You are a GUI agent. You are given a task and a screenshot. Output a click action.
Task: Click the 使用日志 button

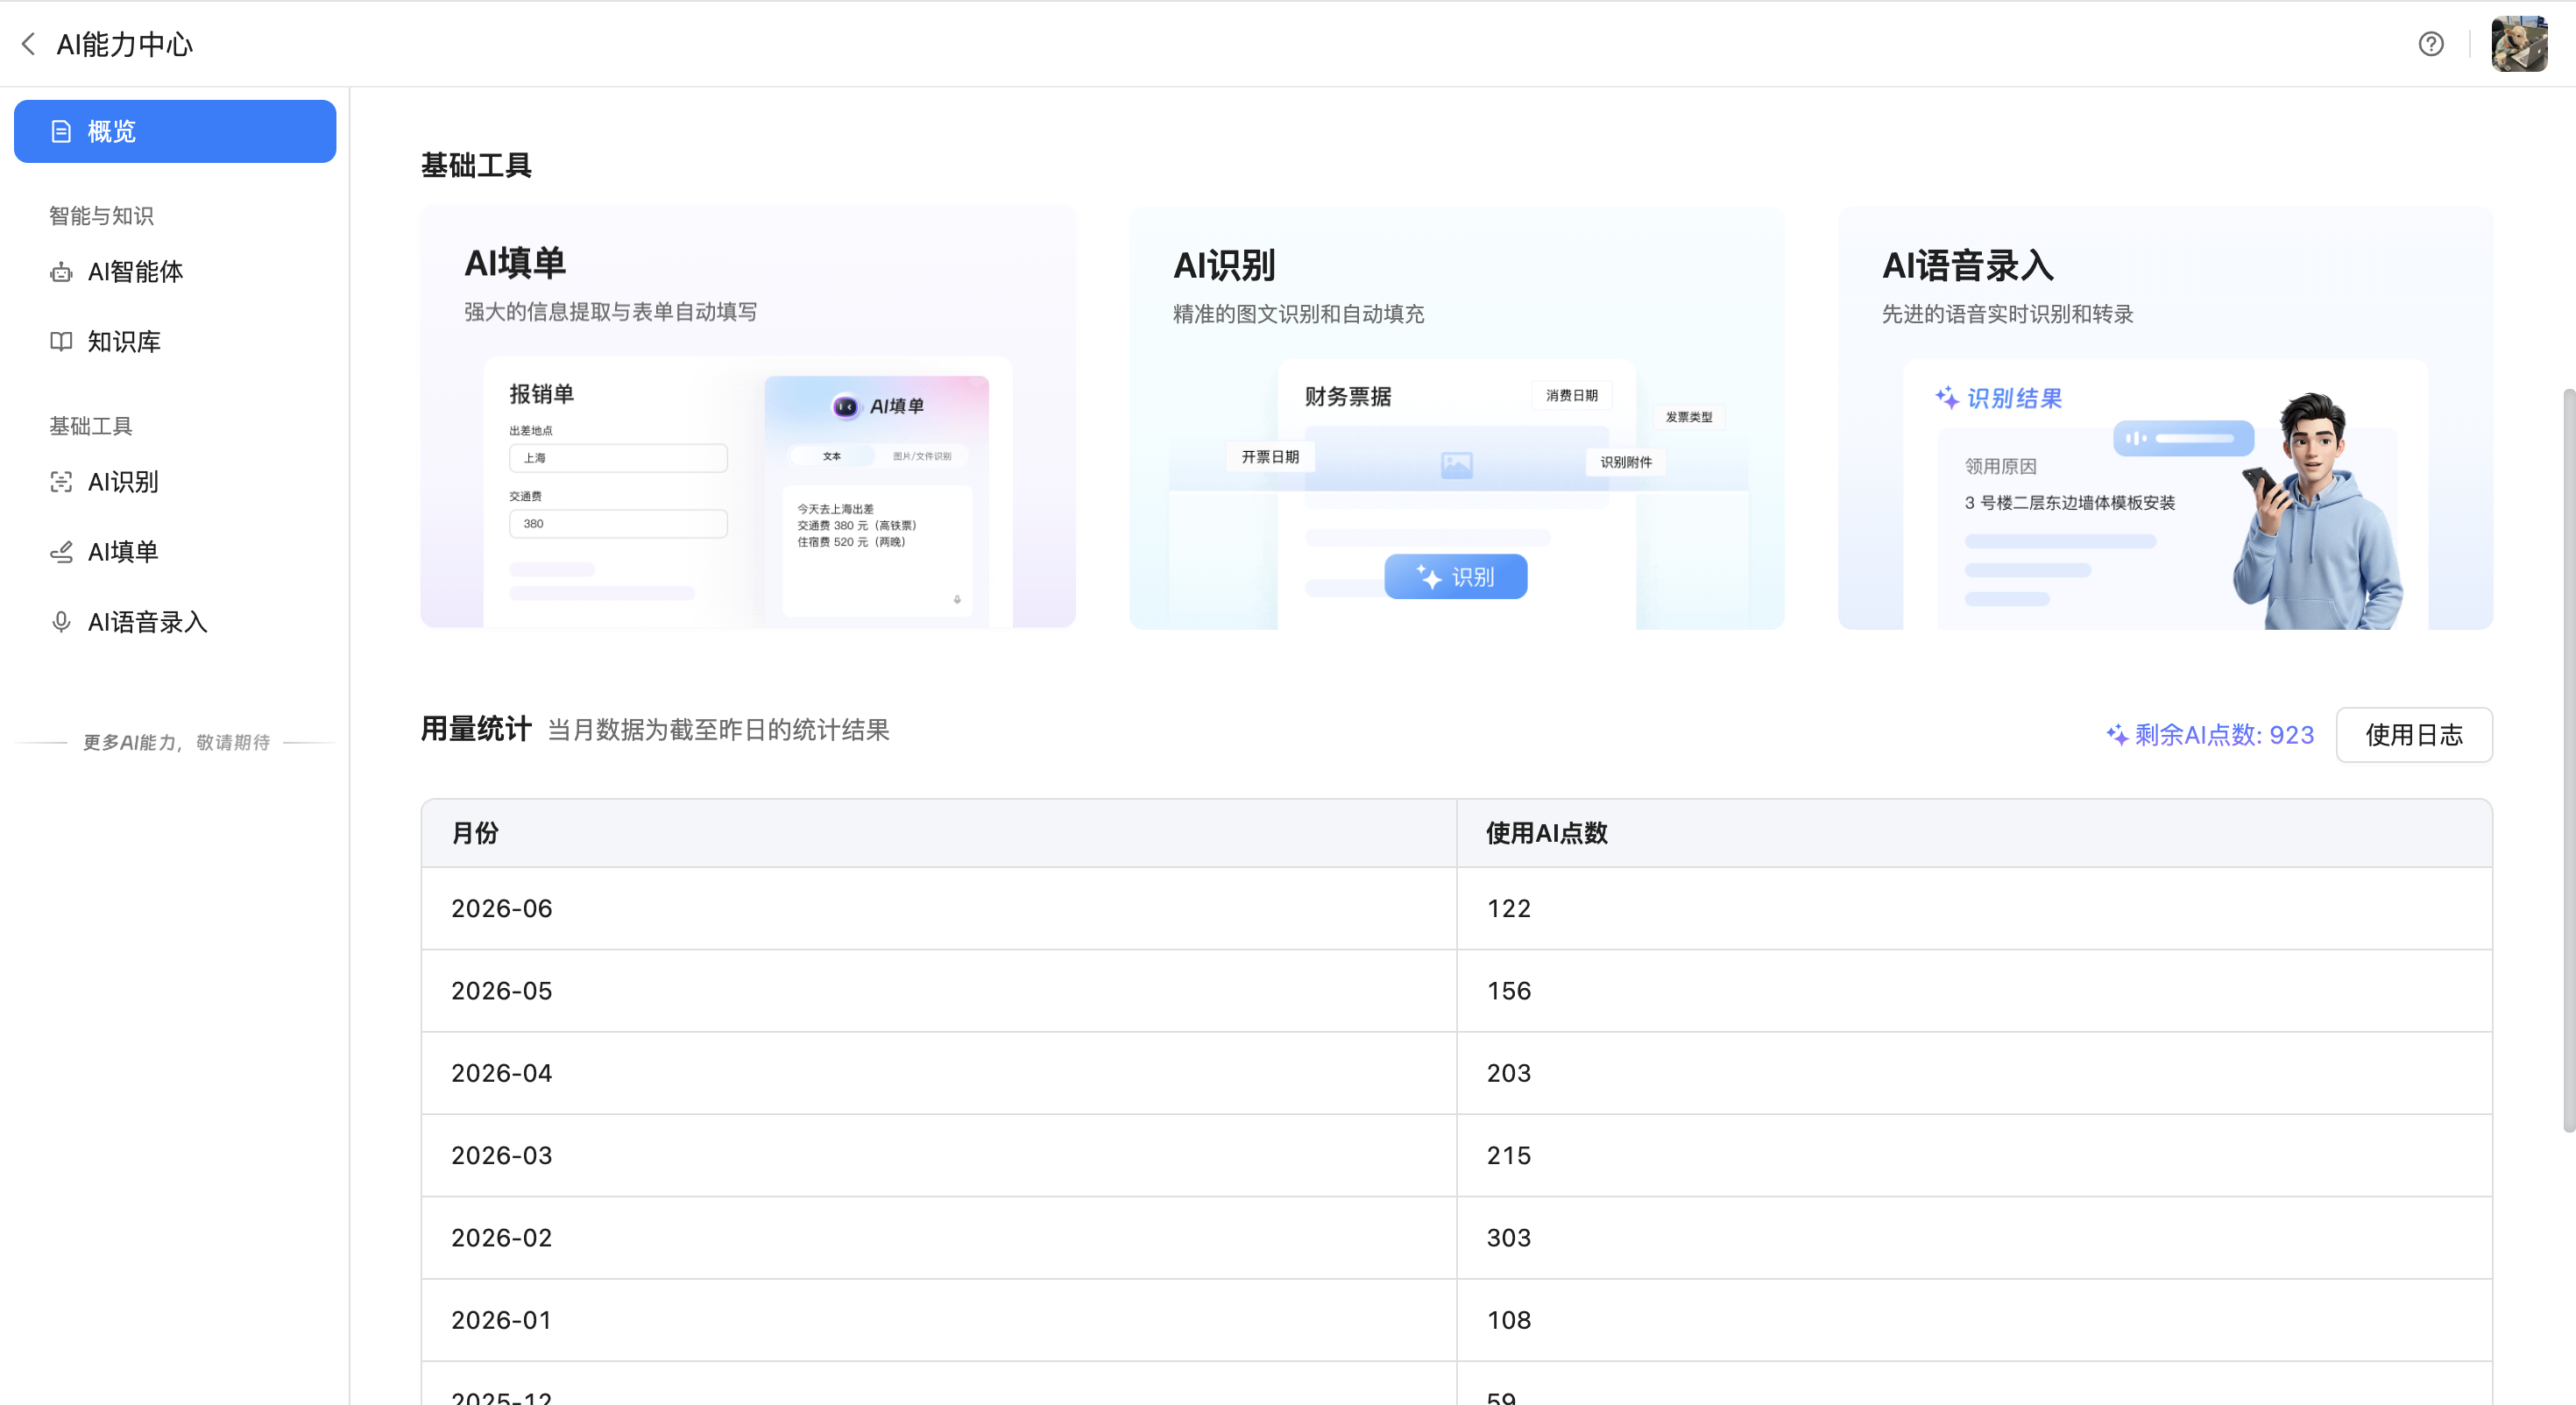[2413, 735]
